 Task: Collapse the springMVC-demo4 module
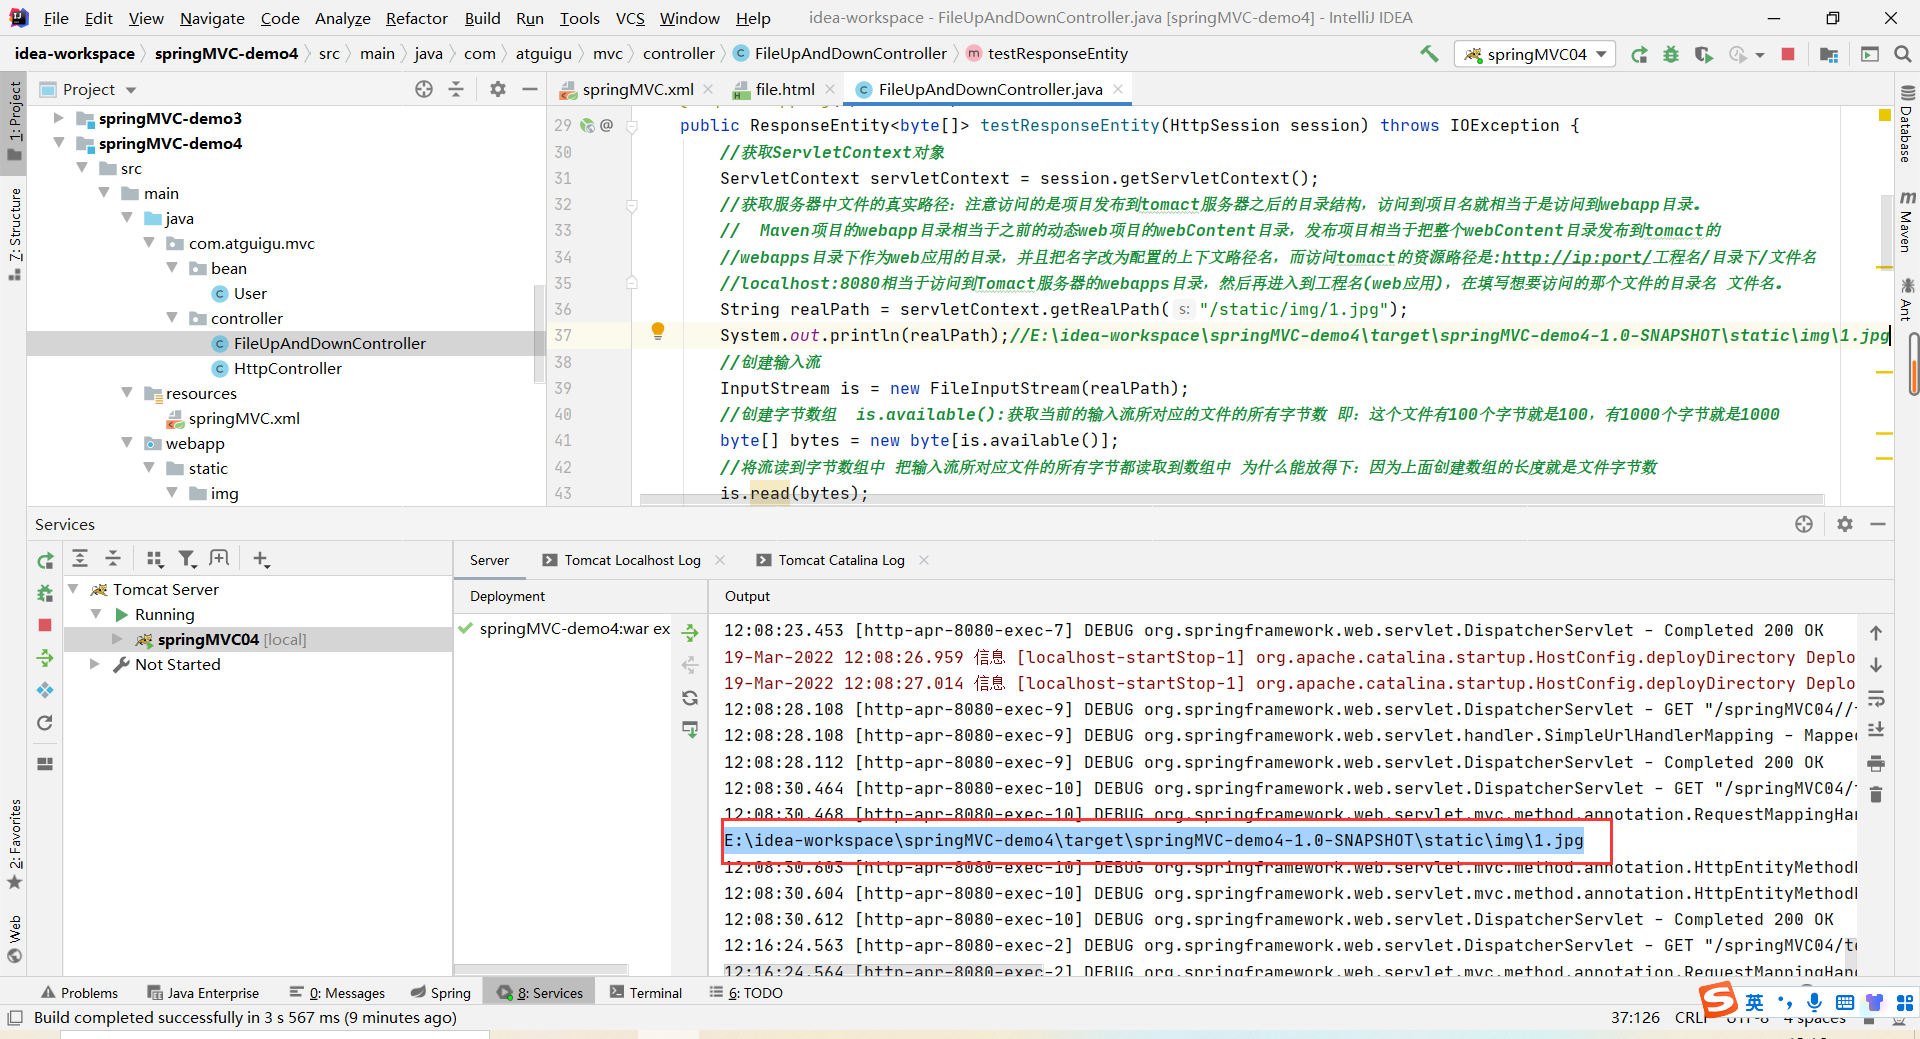point(59,143)
